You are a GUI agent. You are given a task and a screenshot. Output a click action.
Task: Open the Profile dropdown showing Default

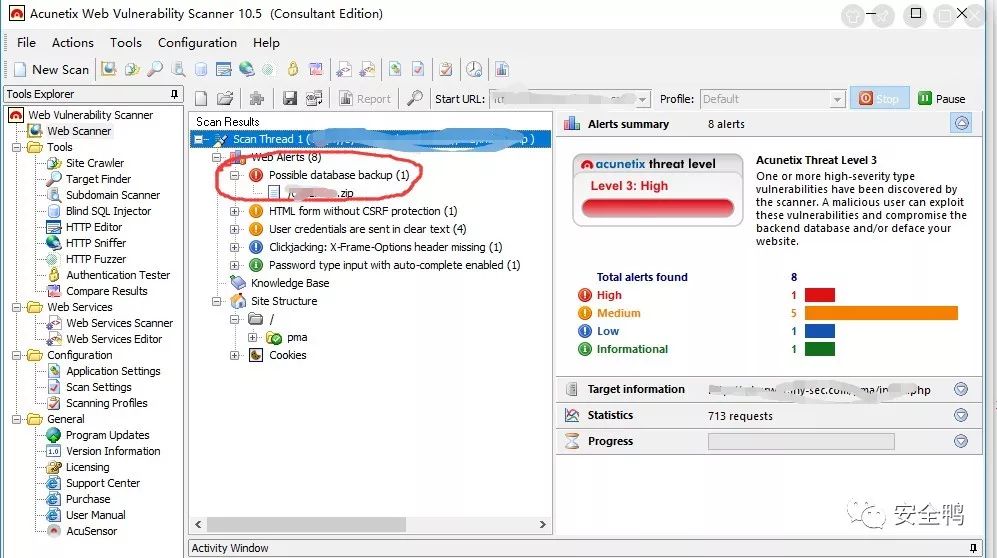pyautogui.click(x=837, y=99)
